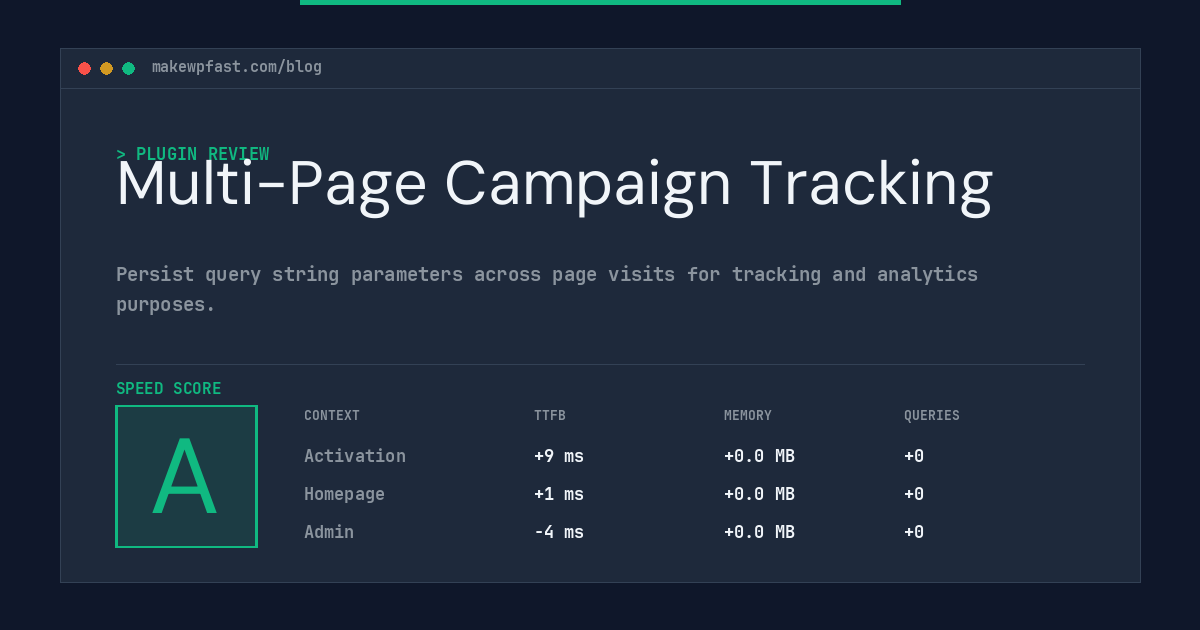Click the -4 ms TTFB value
1200x630 pixels.
(x=559, y=532)
